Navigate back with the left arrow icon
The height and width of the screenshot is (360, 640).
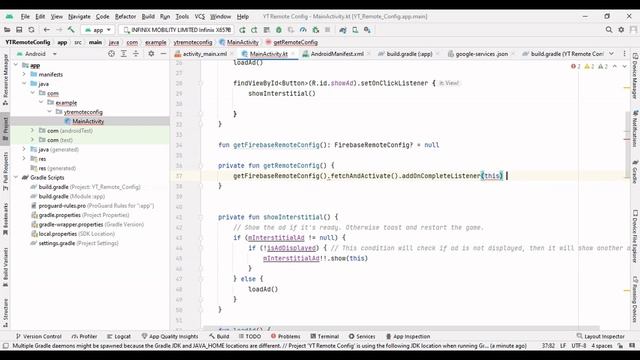point(47,30)
